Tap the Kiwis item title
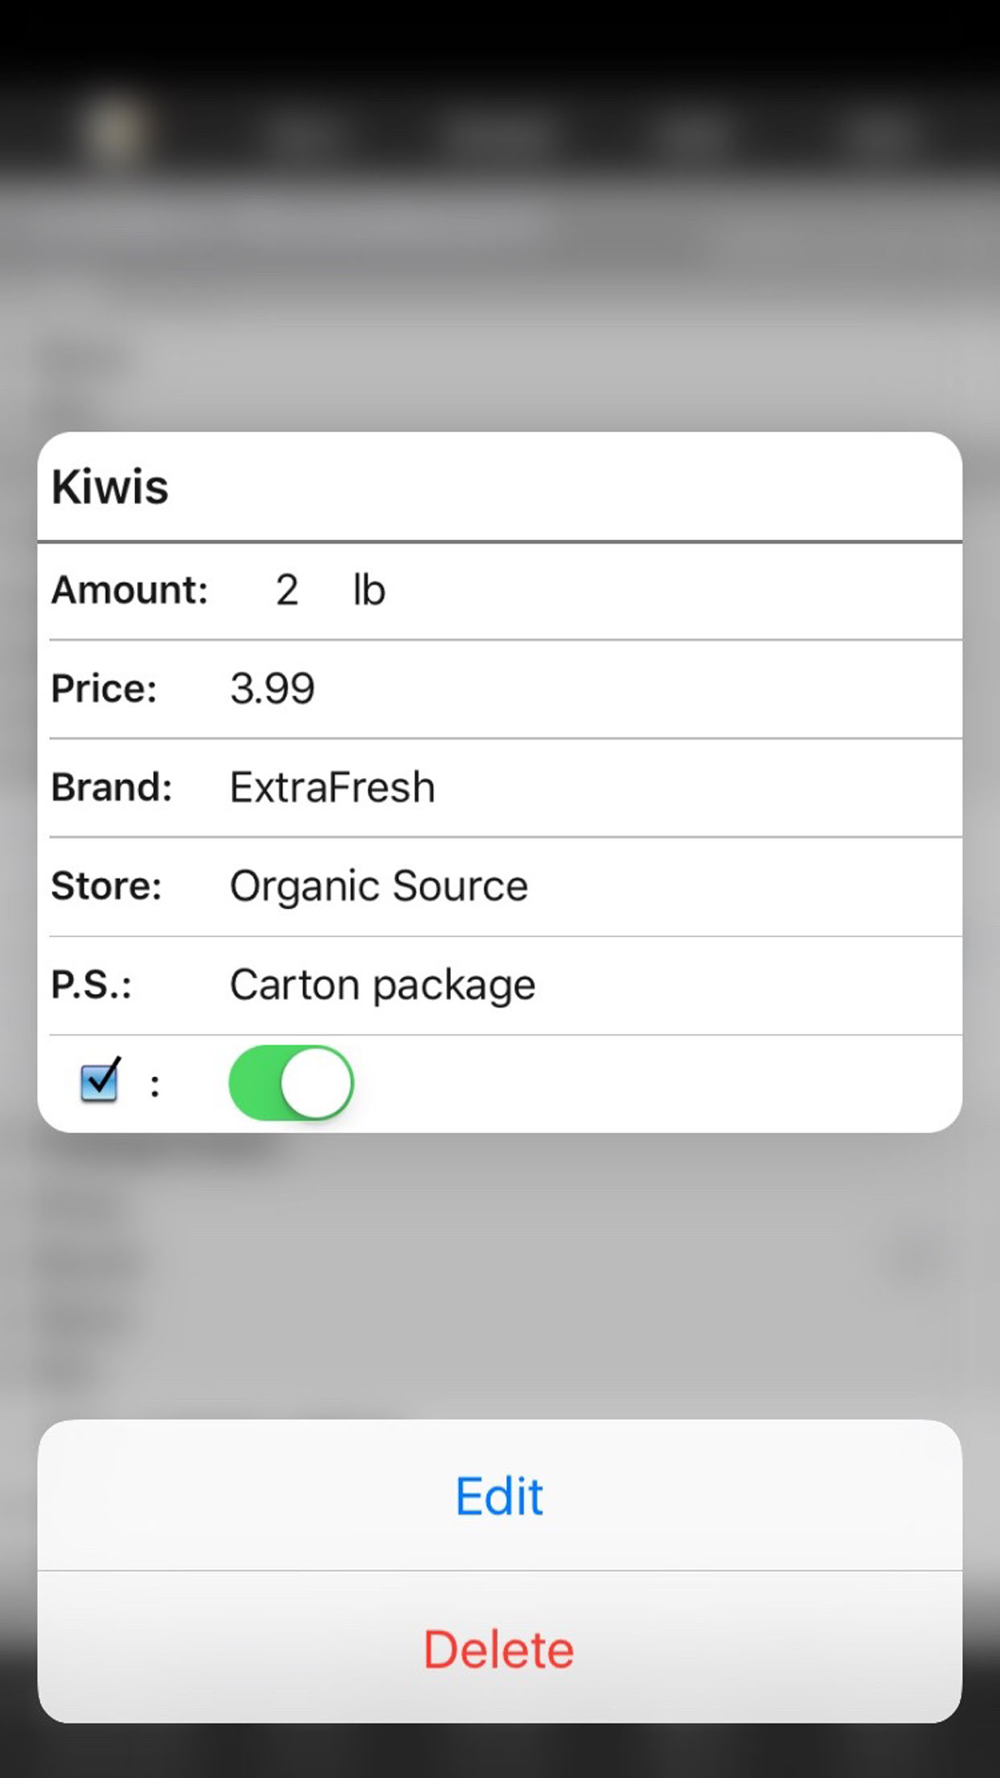The width and height of the screenshot is (1000, 1778). [111, 488]
